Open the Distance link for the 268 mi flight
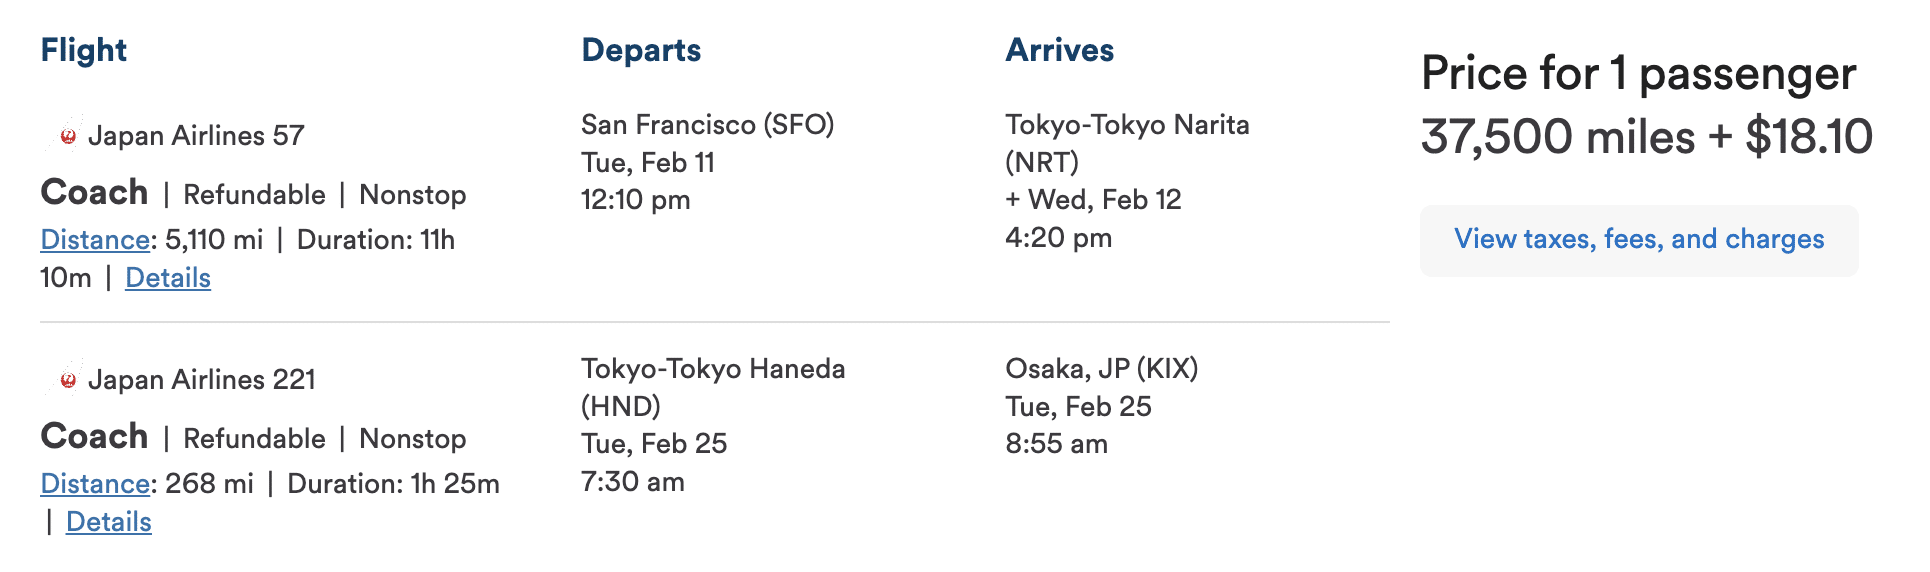 (x=95, y=484)
